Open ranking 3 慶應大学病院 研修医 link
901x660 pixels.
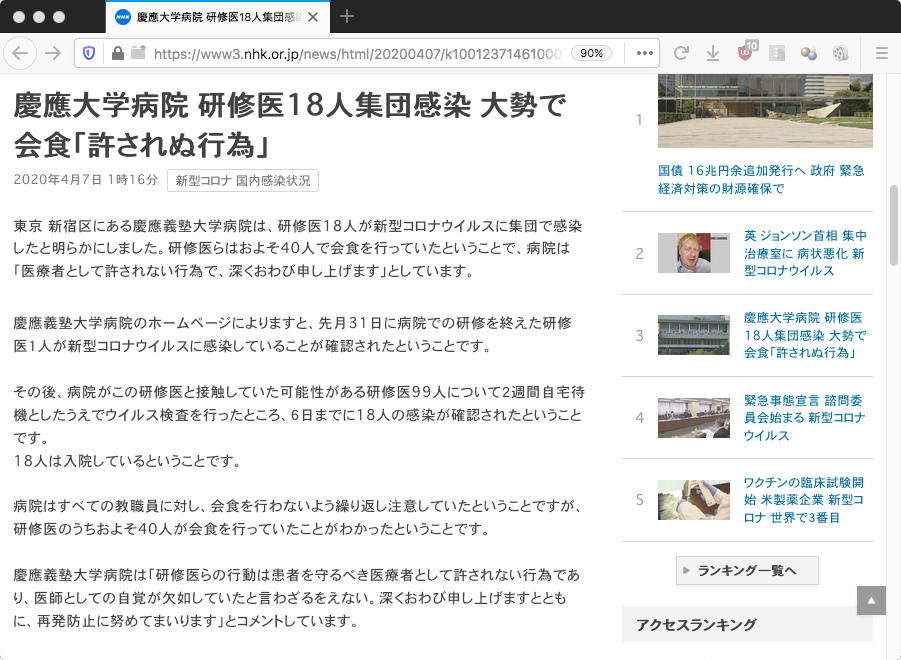click(x=805, y=335)
